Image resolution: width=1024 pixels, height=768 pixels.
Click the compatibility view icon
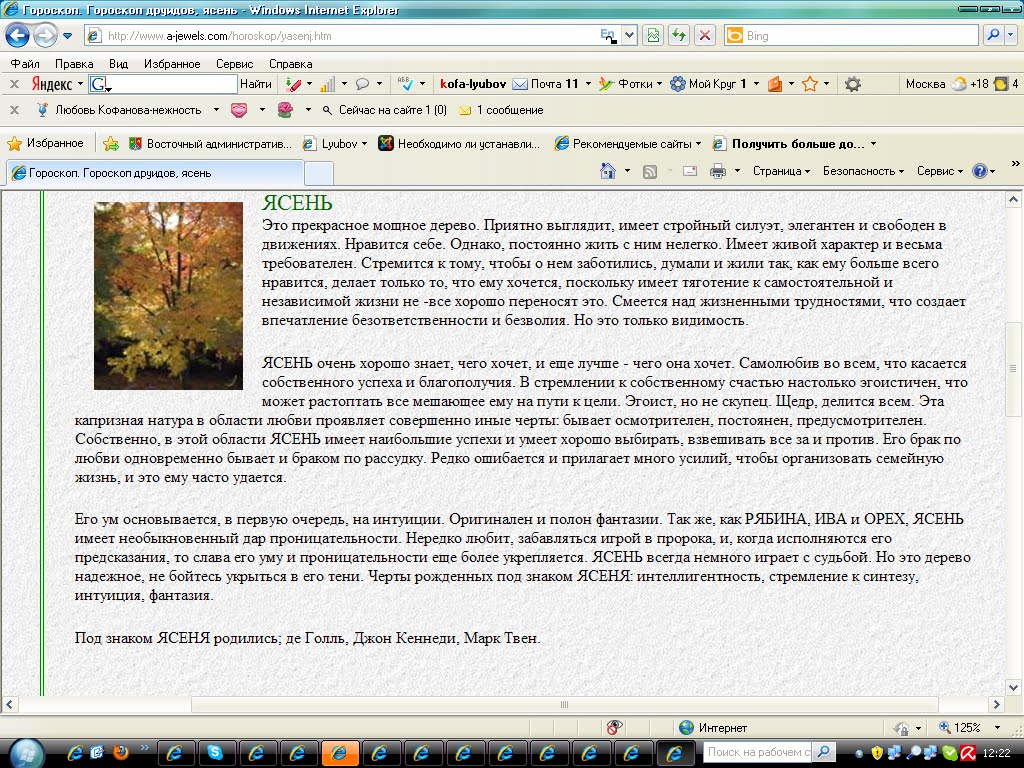653,36
